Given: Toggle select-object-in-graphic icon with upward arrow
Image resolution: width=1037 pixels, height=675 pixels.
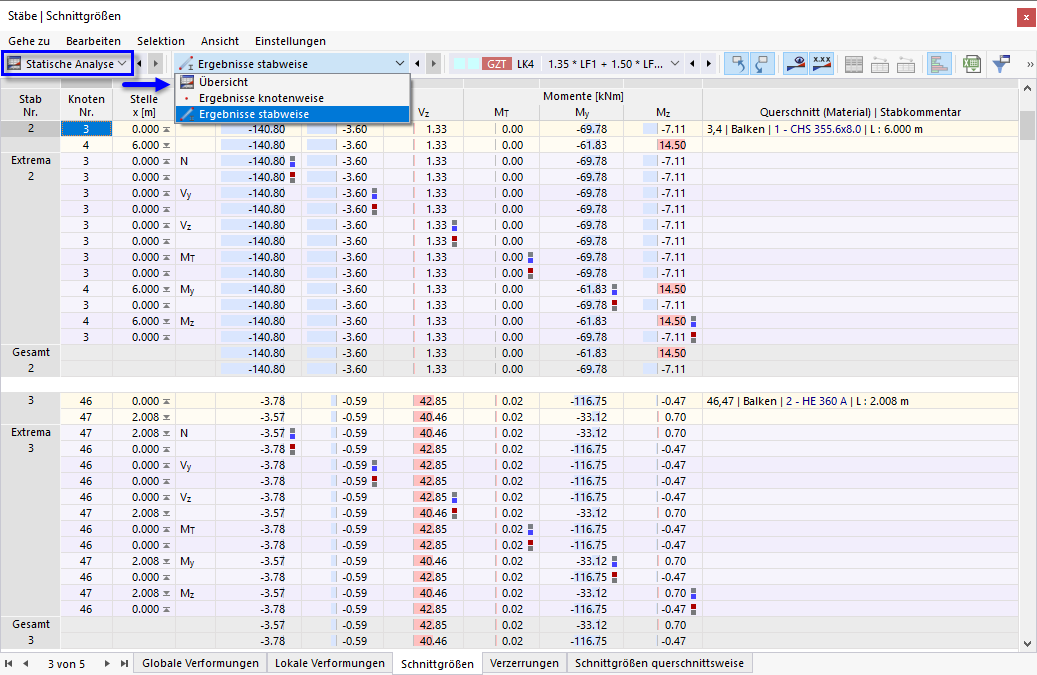Looking at the screenshot, I should click(x=737, y=64).
